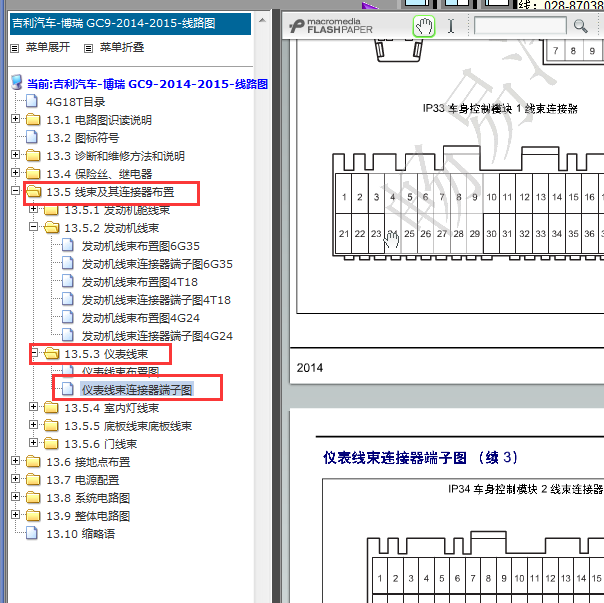Viewport: 604px width, 603px height.
Task: Click the folder icon of 13.5.6 门线束
Action: click(51, 443)
